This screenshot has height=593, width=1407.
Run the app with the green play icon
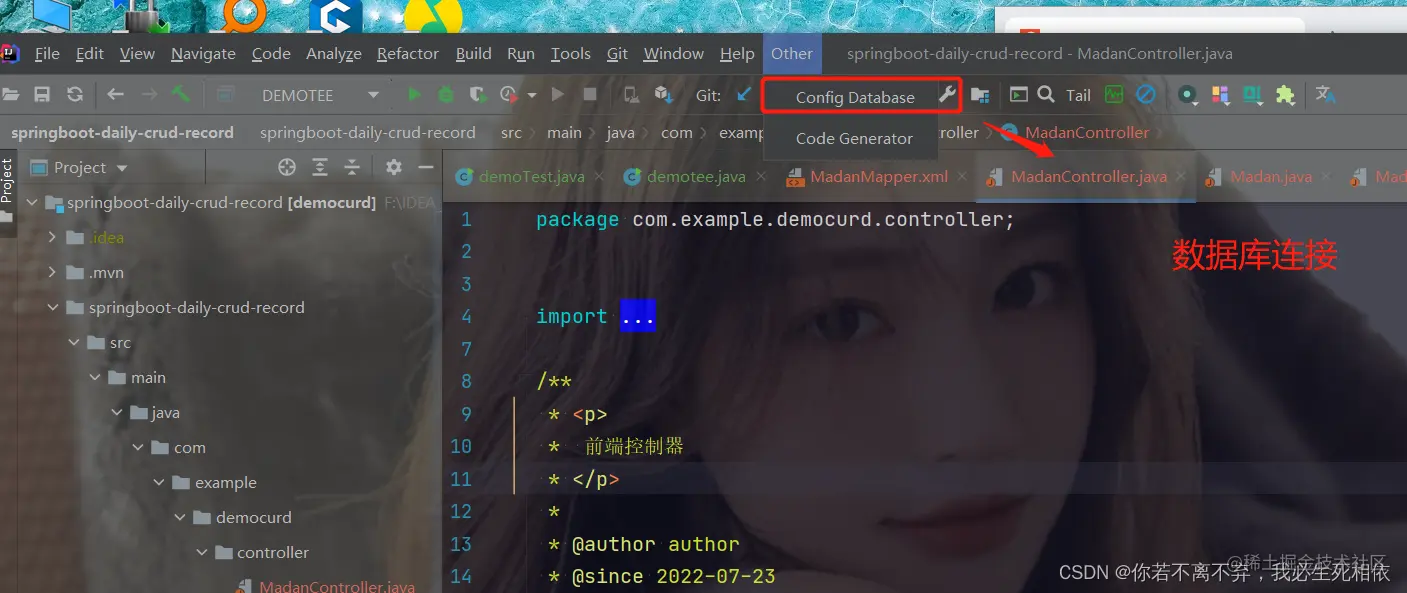(414, 94)
